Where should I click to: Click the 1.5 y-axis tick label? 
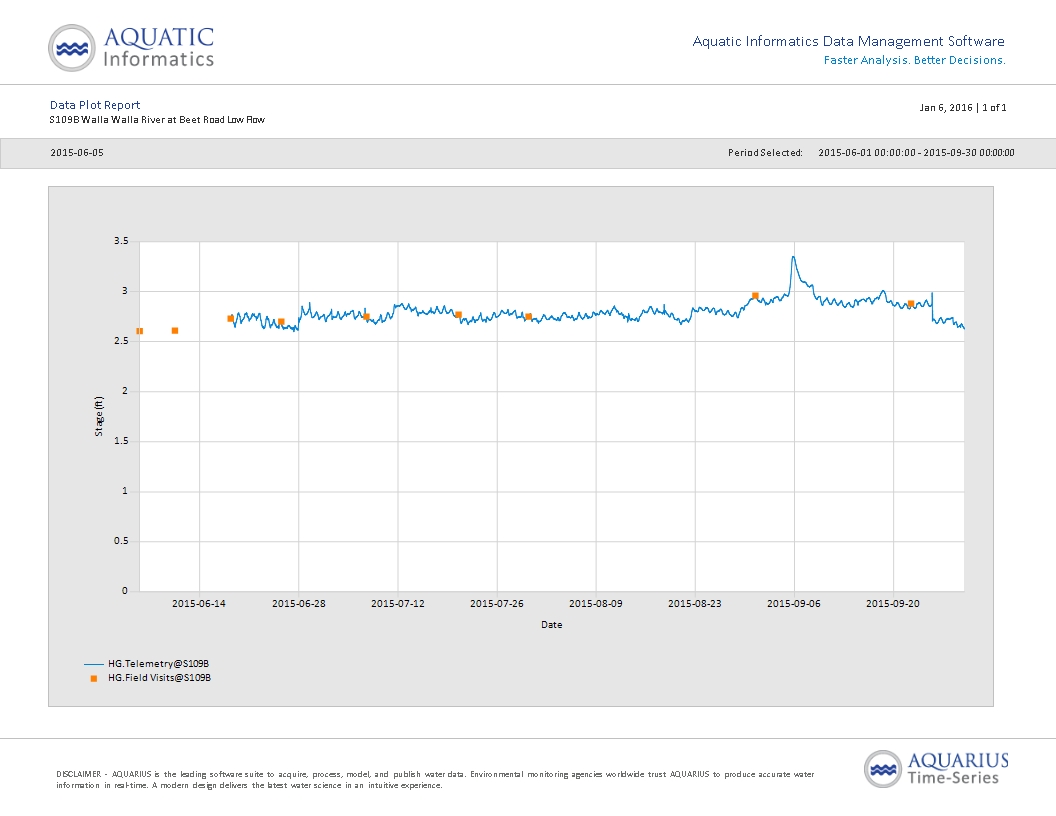point(121,441)
